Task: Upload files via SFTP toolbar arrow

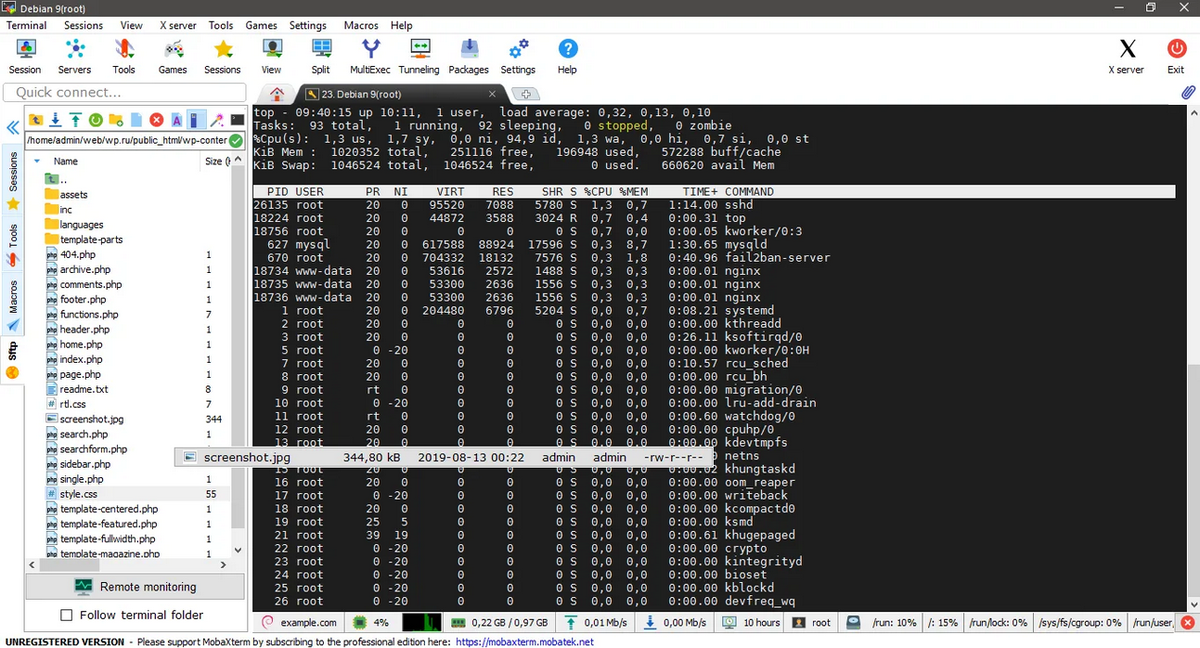Action: point(75,119)
